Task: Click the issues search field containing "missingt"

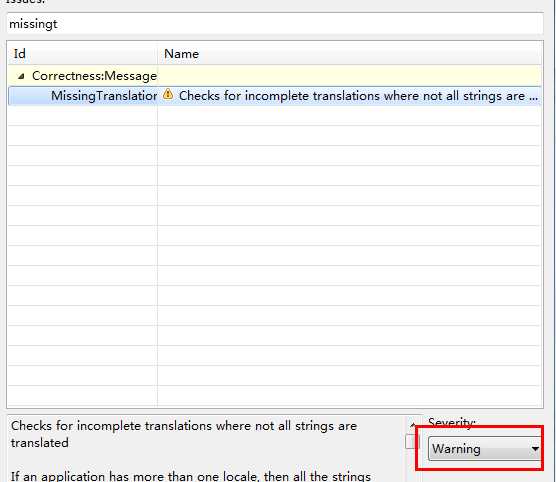Action: click(274, 24)
